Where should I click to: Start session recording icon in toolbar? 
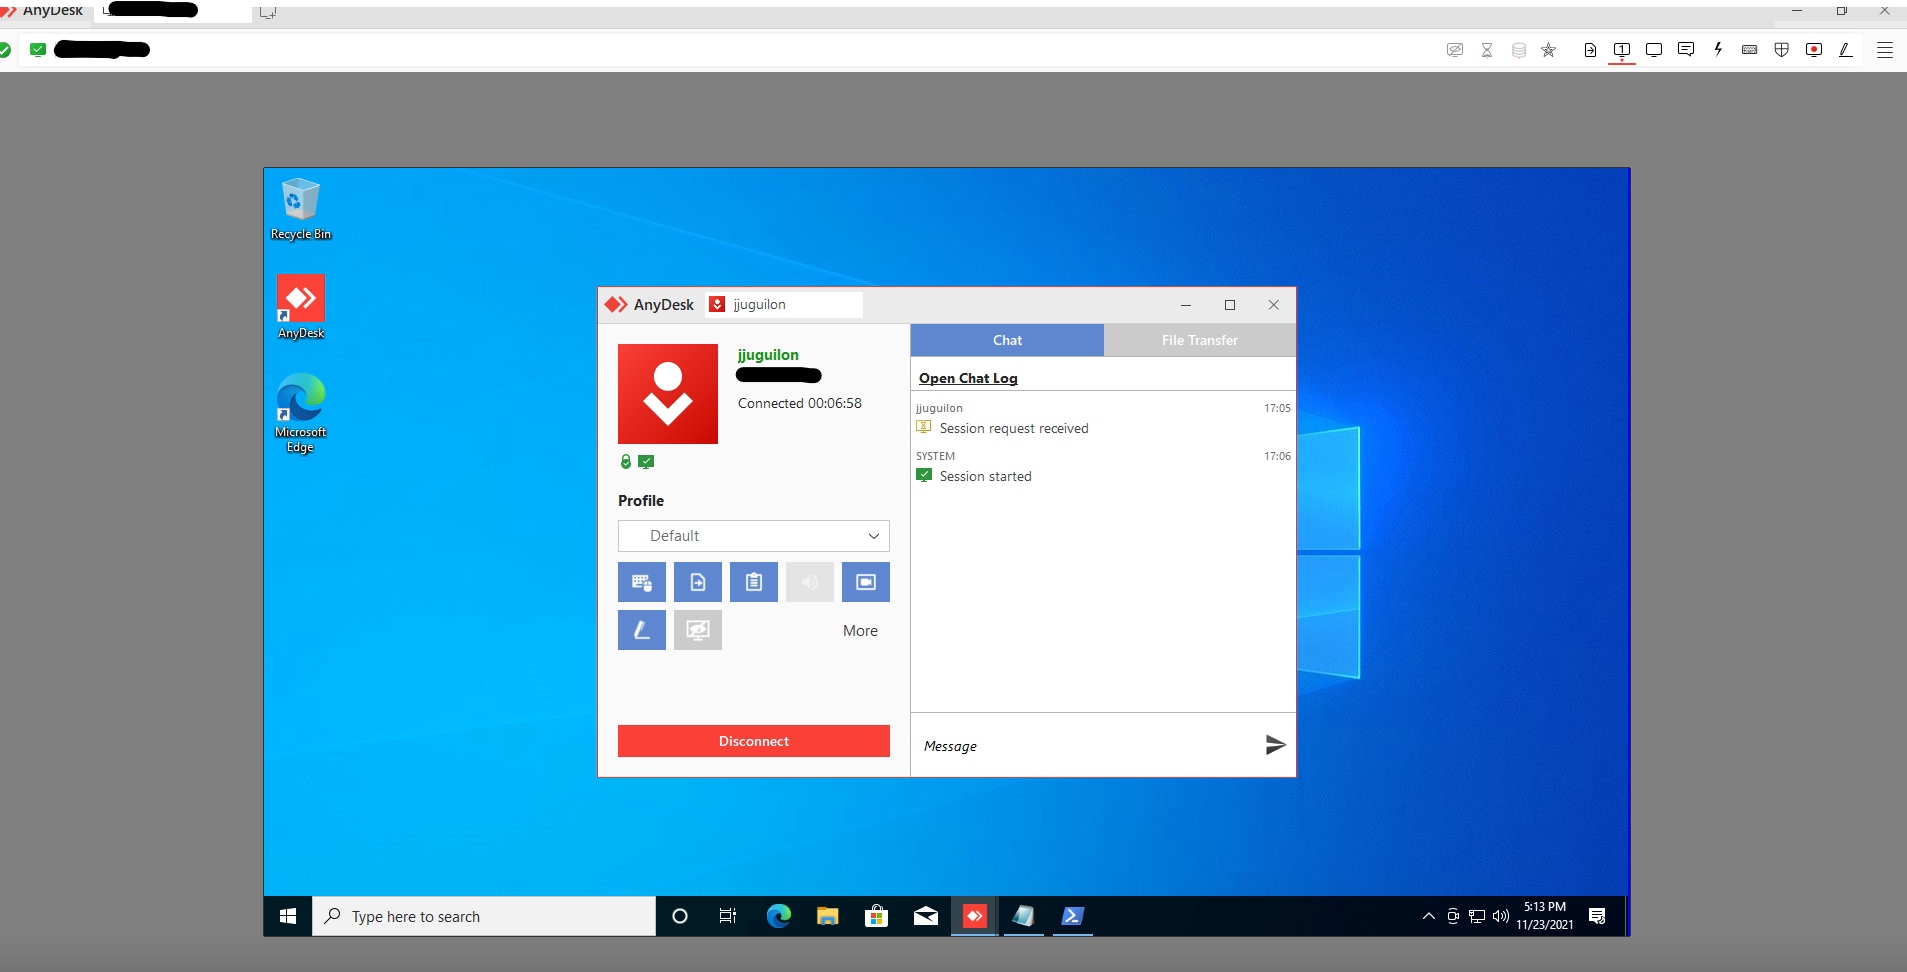[x=1814, y=50]
